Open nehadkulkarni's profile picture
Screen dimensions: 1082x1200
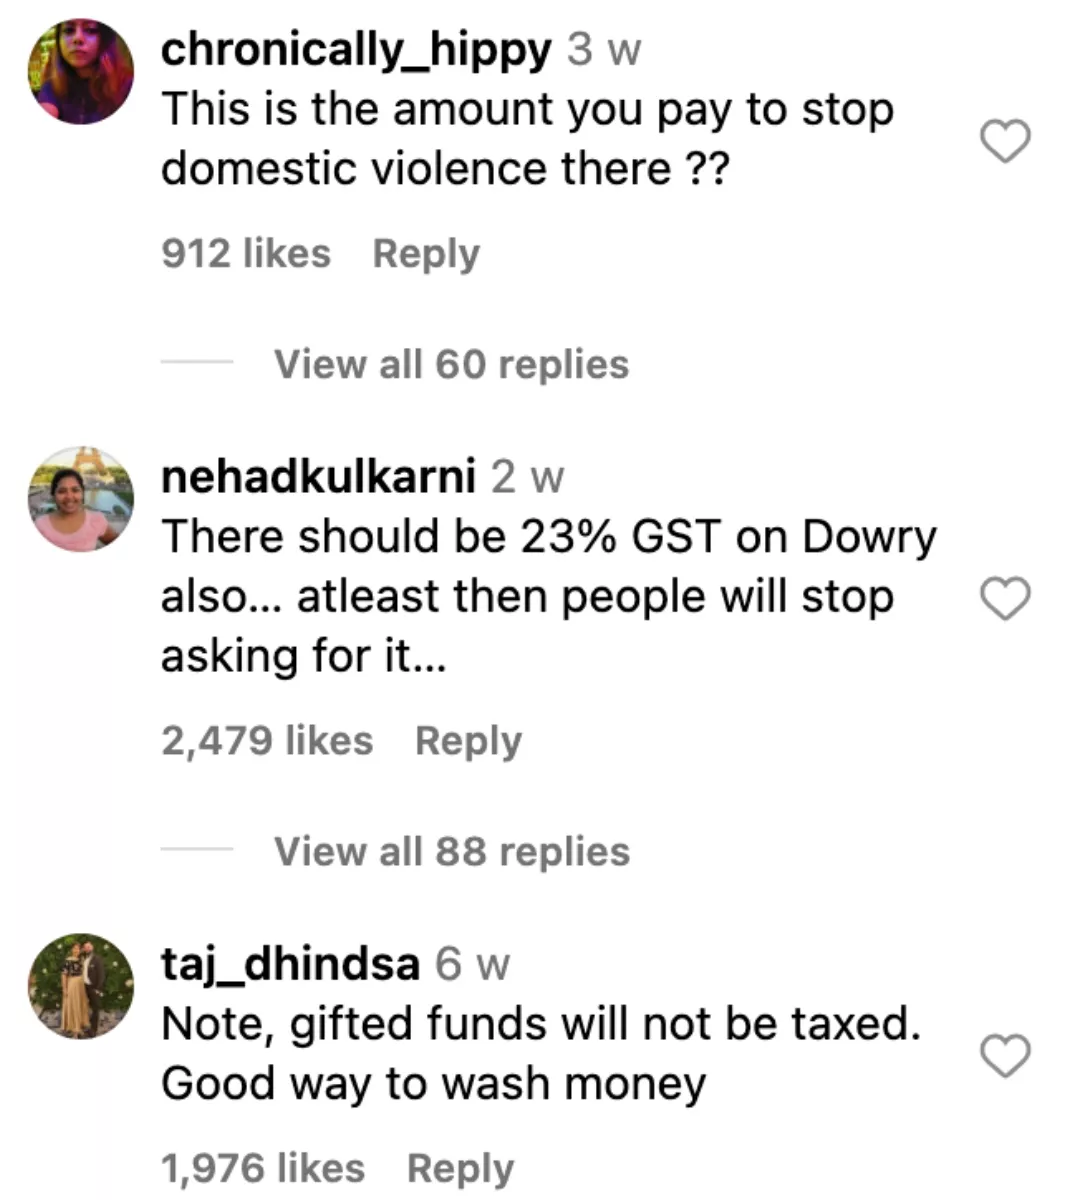tap(81, 499)
